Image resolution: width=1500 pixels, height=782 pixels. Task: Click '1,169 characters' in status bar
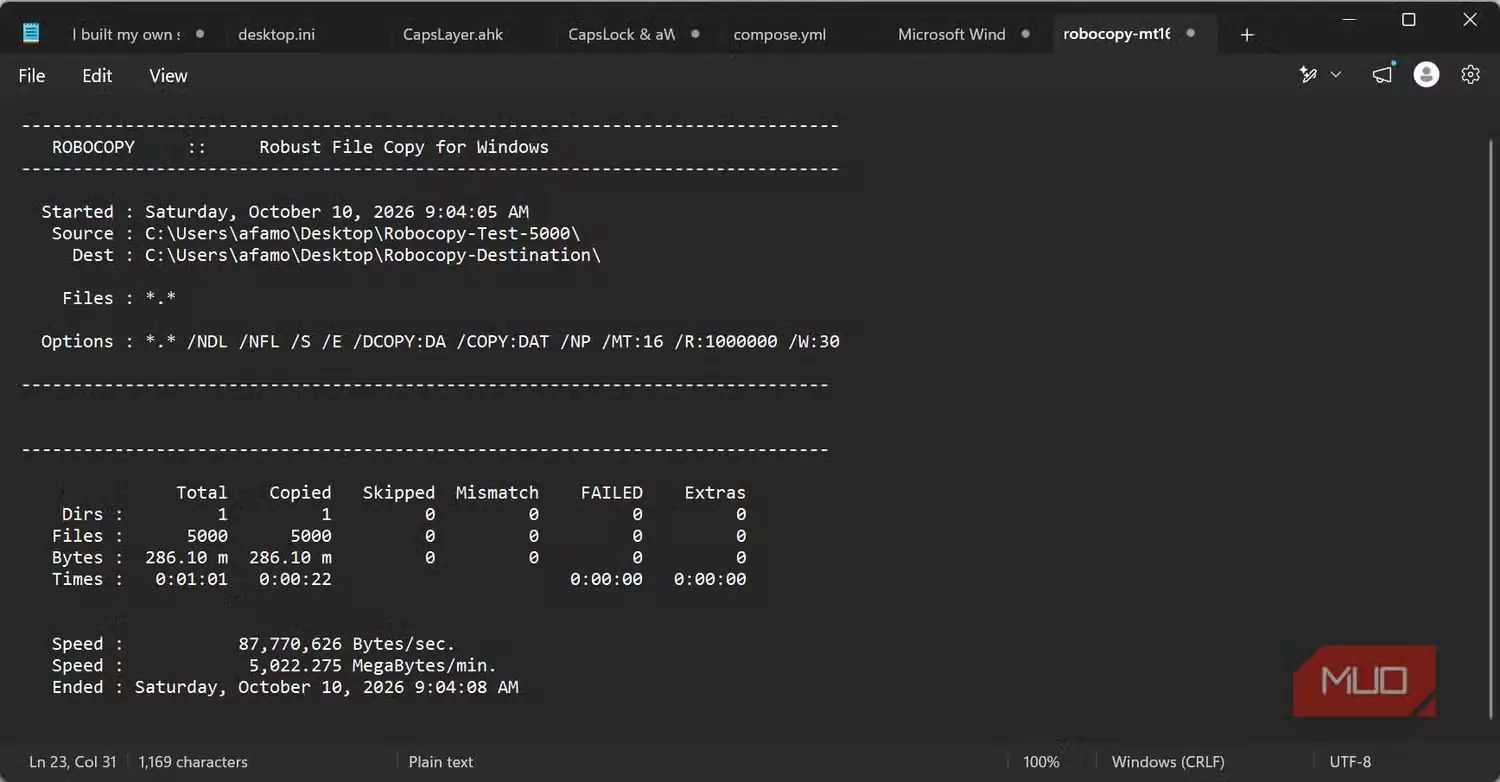tap(192, 762)
